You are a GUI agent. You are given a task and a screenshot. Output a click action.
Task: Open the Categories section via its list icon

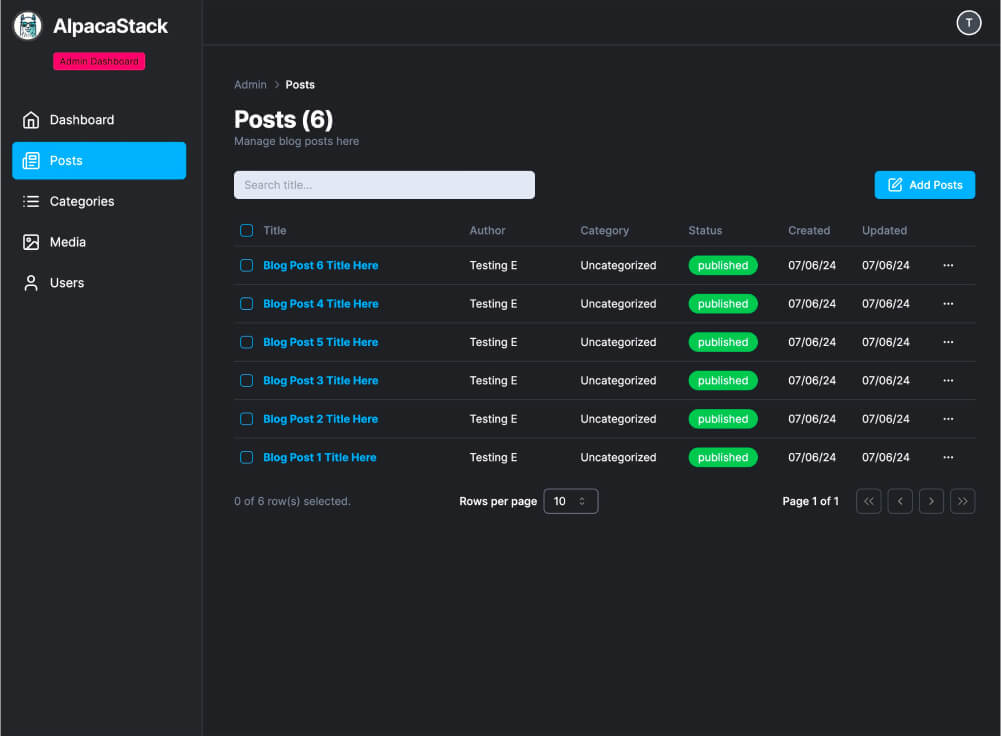point(30,201)
